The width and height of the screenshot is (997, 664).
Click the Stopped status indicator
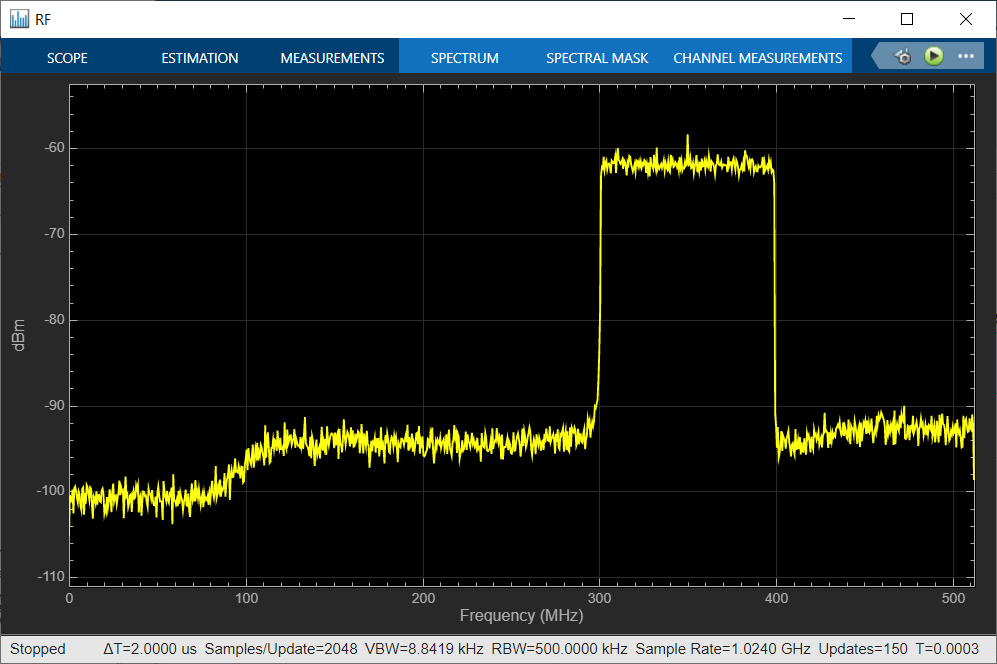click(x=37, y=649)
